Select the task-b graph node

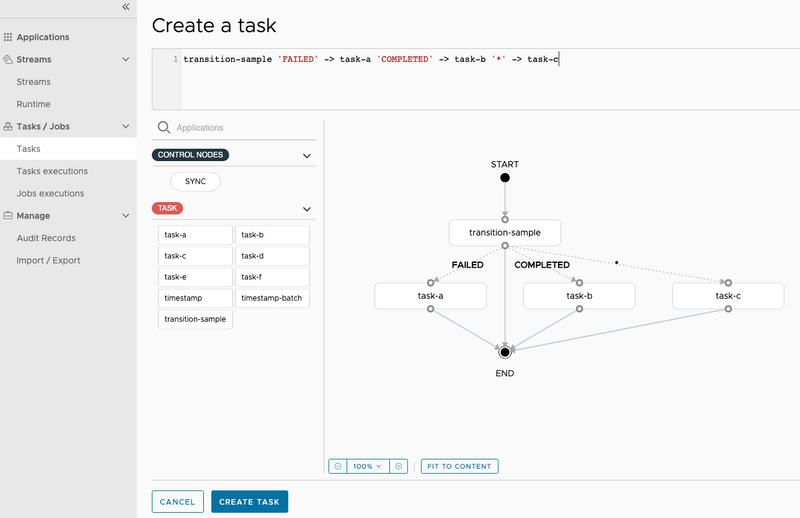[x=579, y=296]
